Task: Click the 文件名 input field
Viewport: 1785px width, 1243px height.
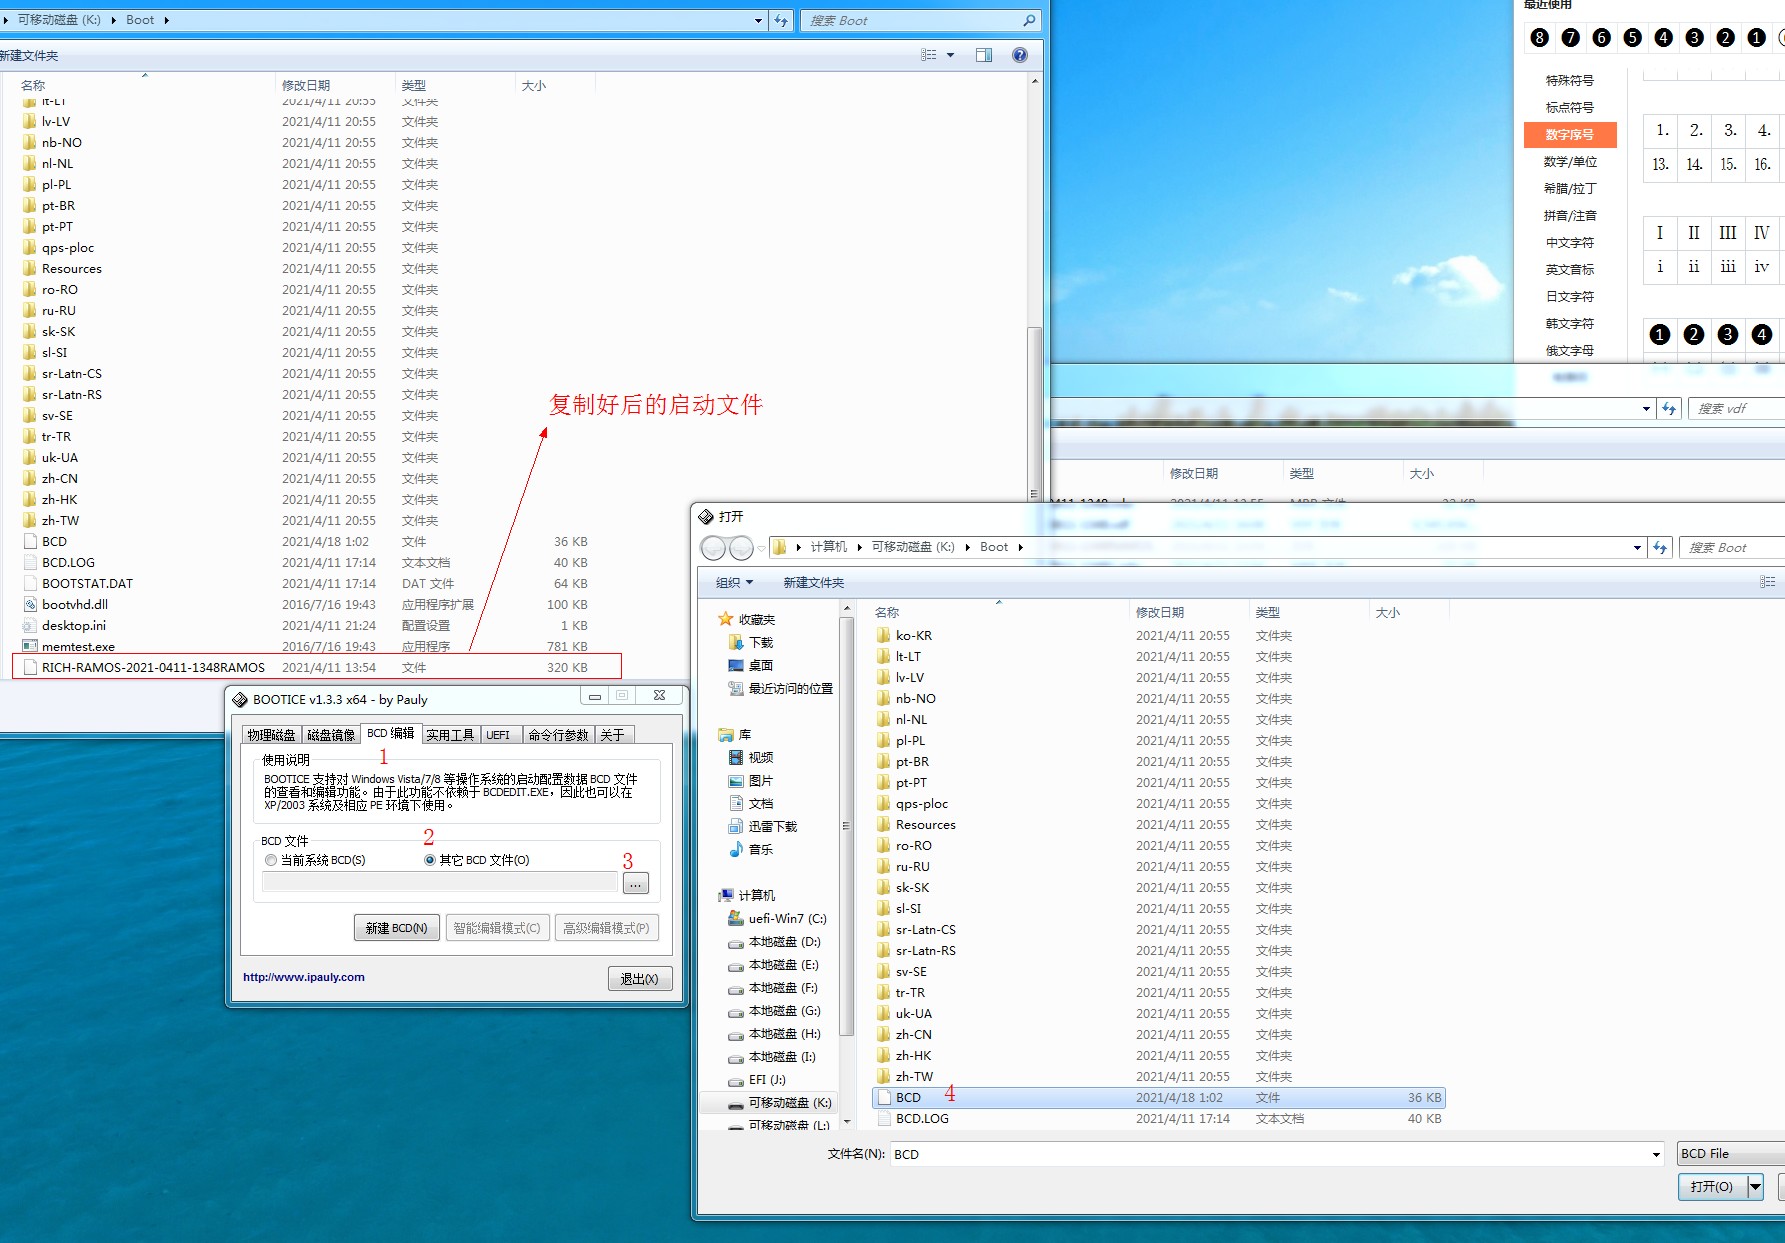Action: (x=1268, y=1155)
